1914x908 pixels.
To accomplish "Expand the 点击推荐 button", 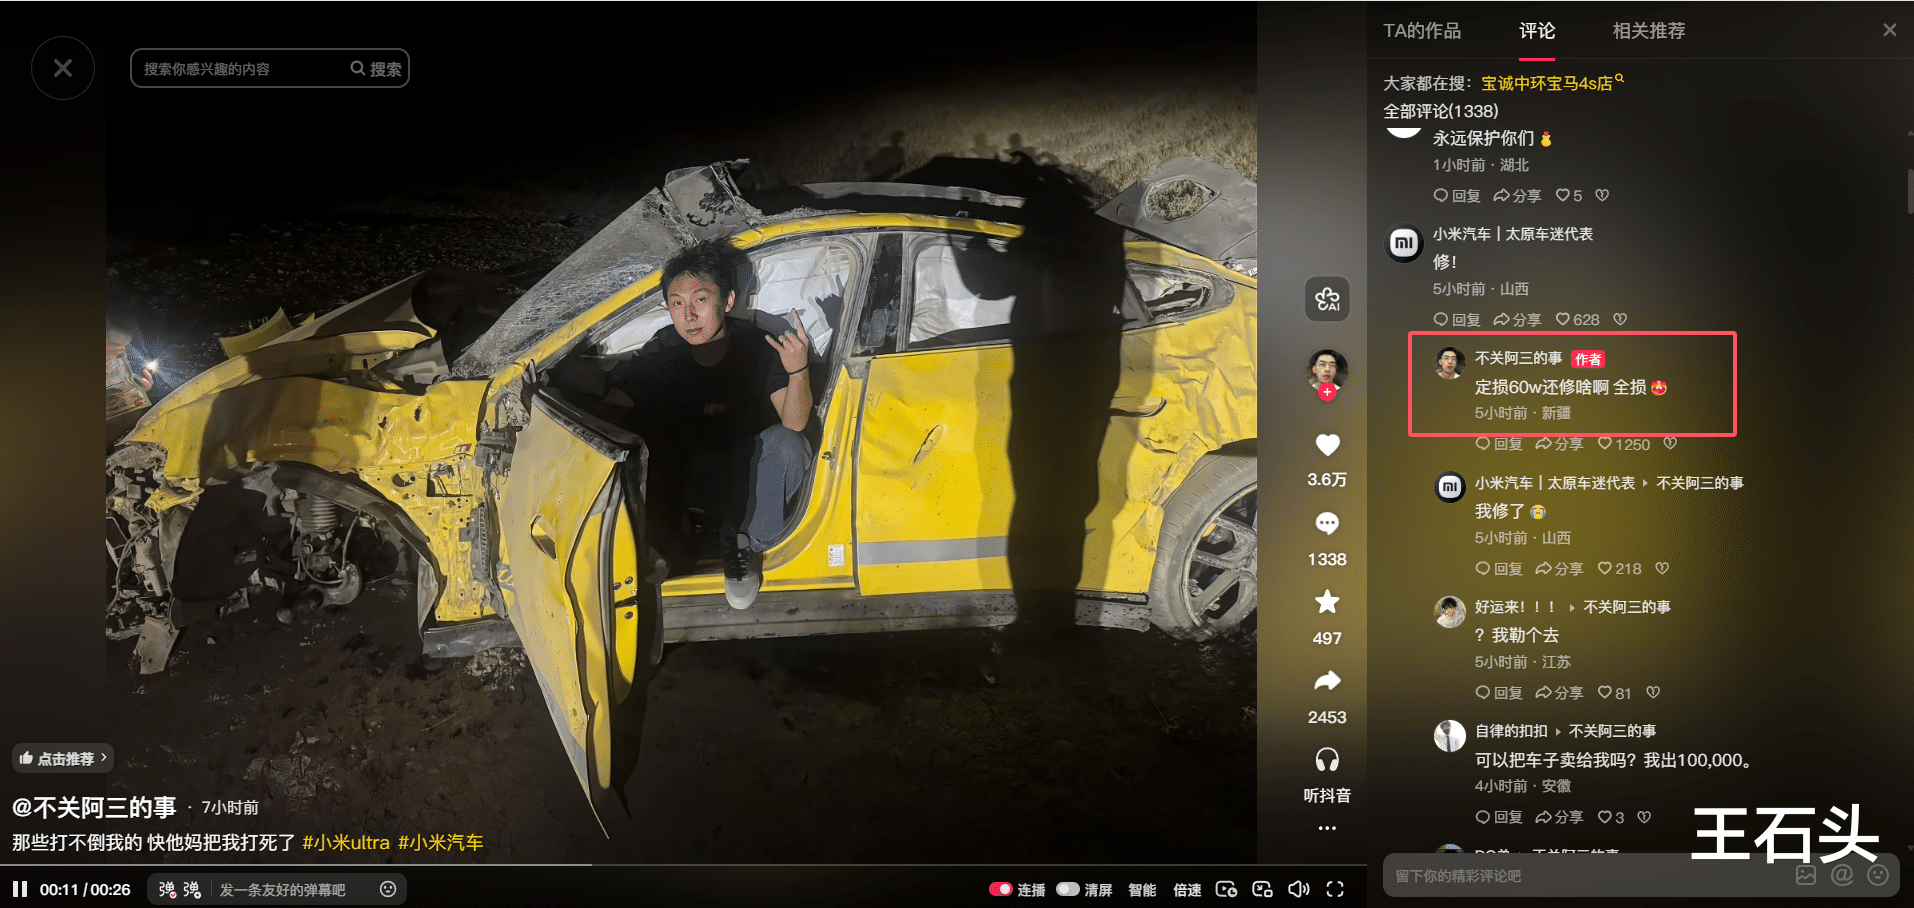I will coord(62,758).
